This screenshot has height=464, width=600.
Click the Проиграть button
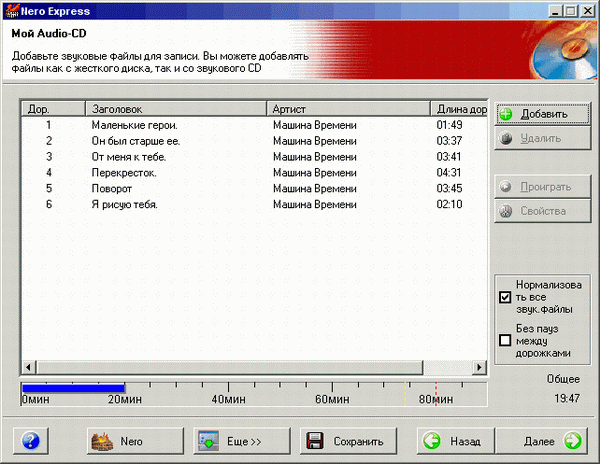pos(543,187)
